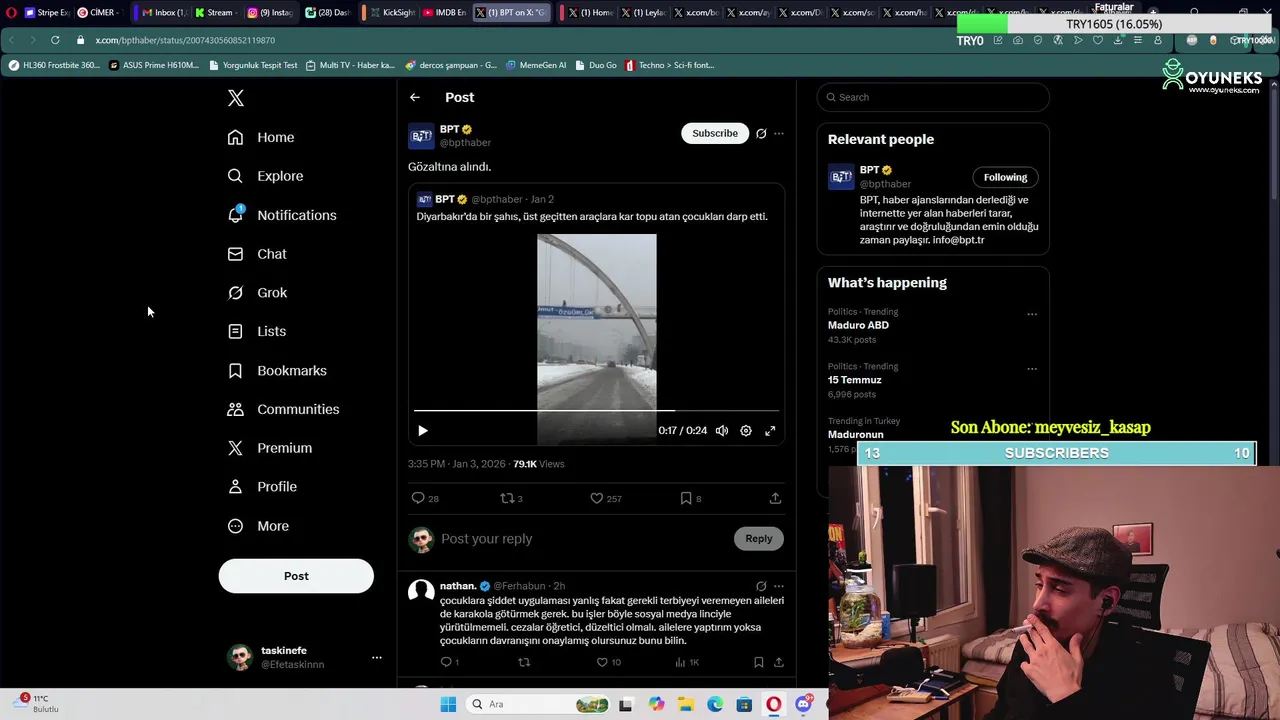Click the Grok icon on nathan.'s reply
The image size is (1280, 720).
(761, 586)
